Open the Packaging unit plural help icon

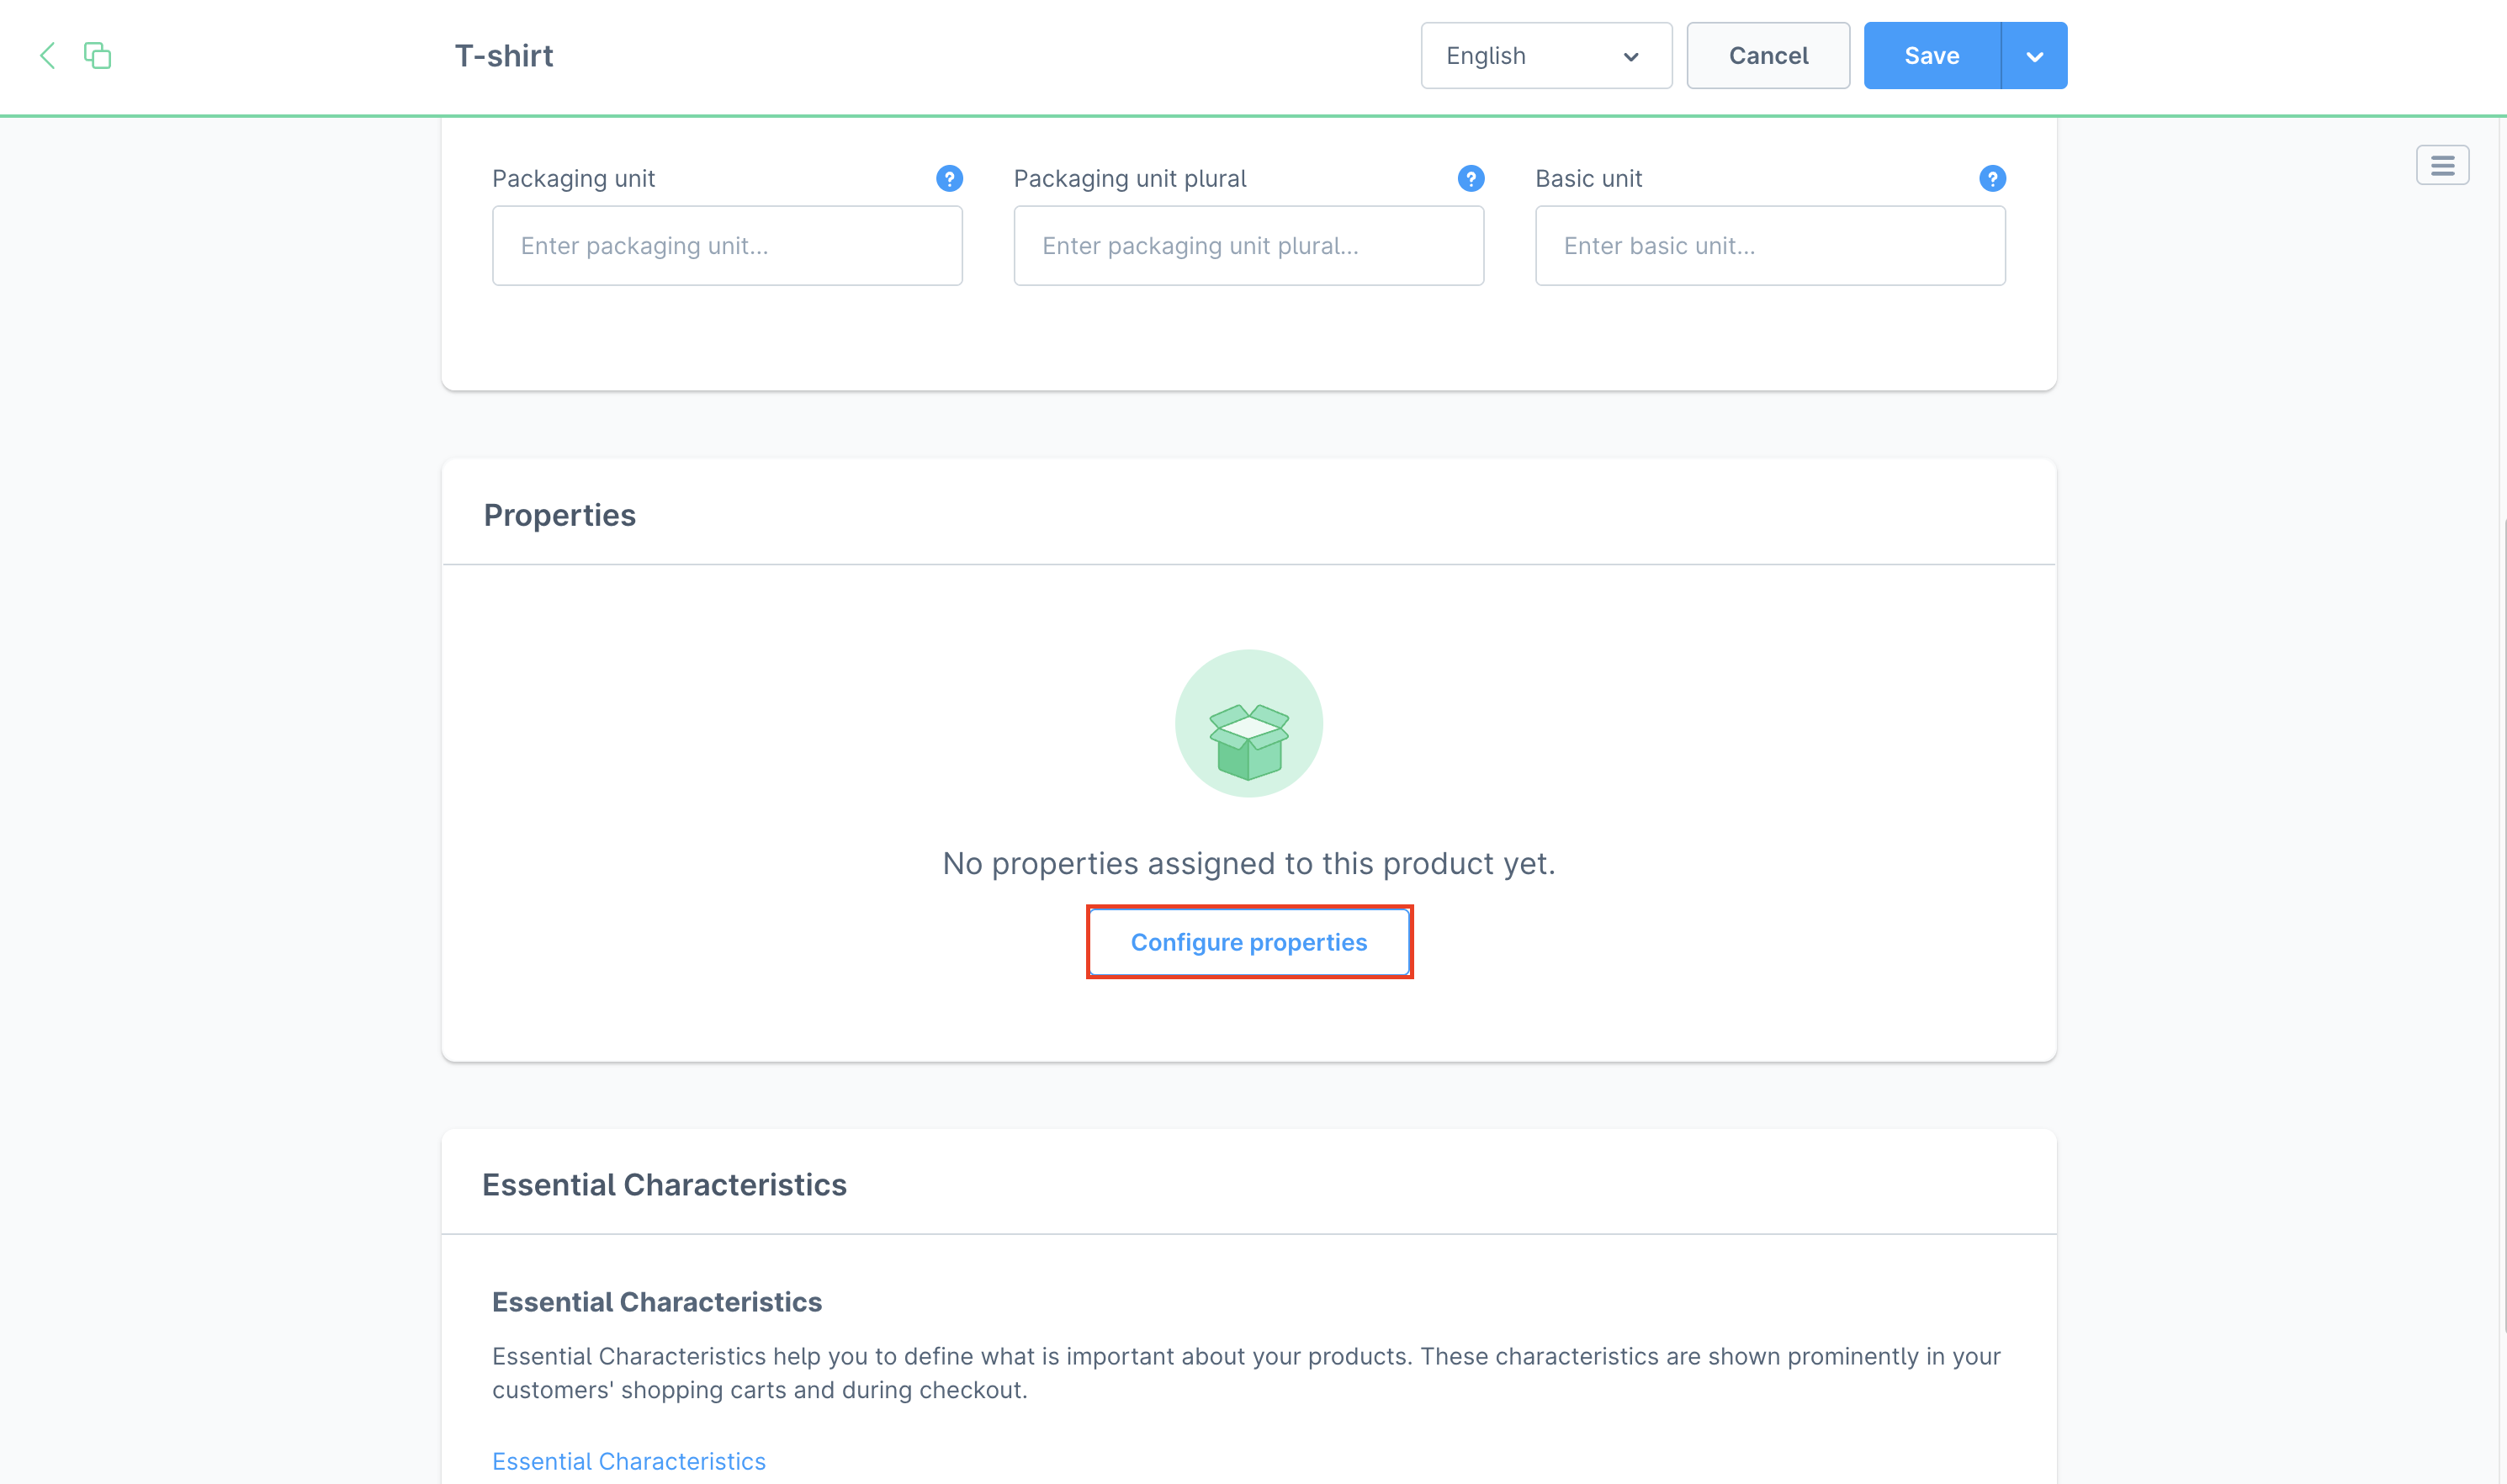coord(1470,179)
